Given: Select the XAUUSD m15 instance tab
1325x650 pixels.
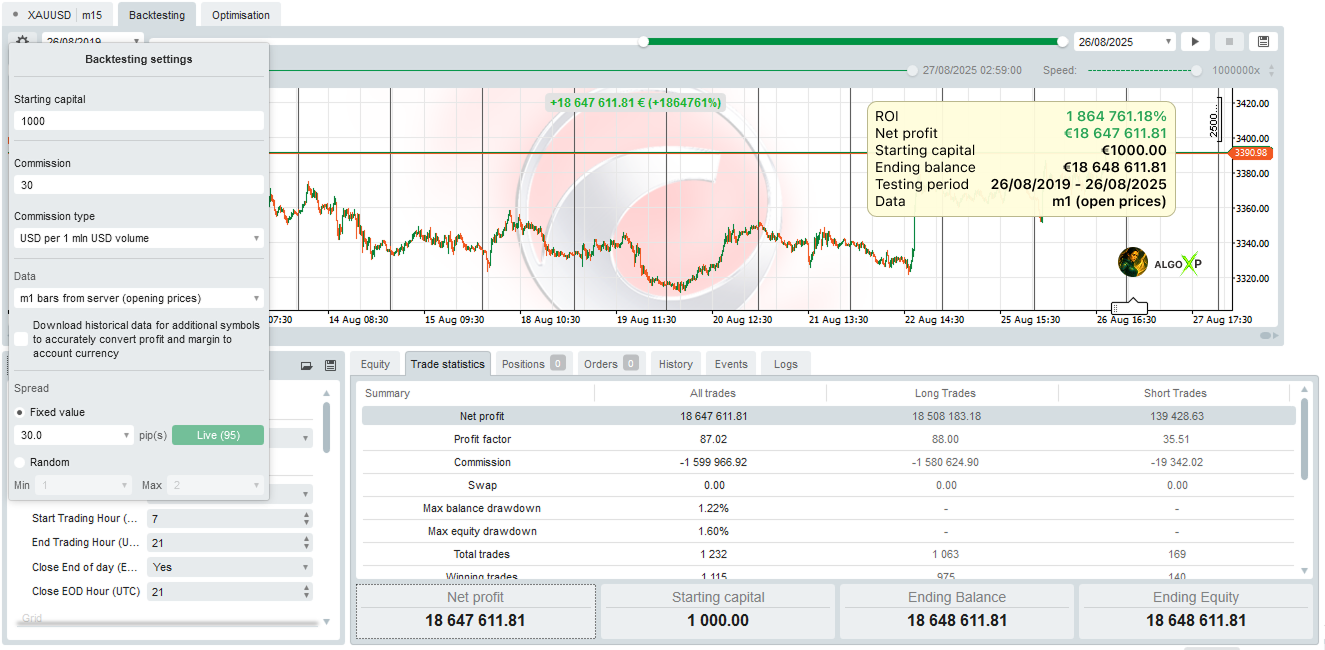Looking at the screenshot, I should point(58,15).
